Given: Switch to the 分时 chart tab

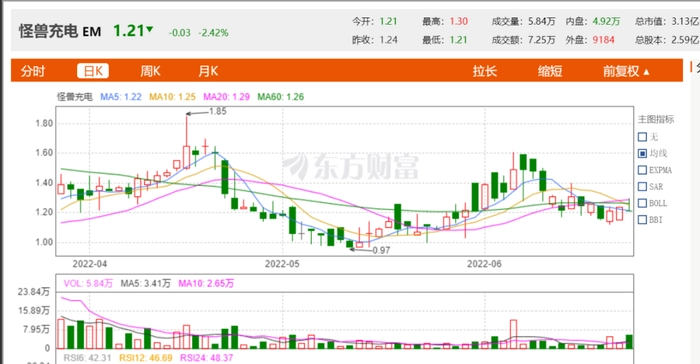Looking at the screenshot, I should click(x=33, y=71).
